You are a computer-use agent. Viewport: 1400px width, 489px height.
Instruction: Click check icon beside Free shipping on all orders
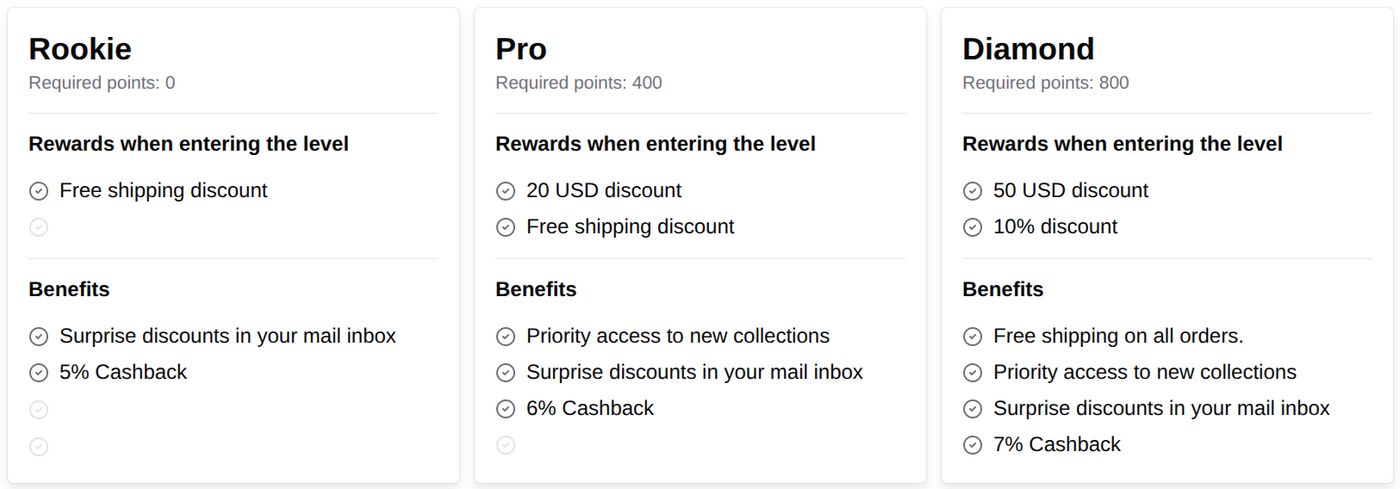pos(972,337)
